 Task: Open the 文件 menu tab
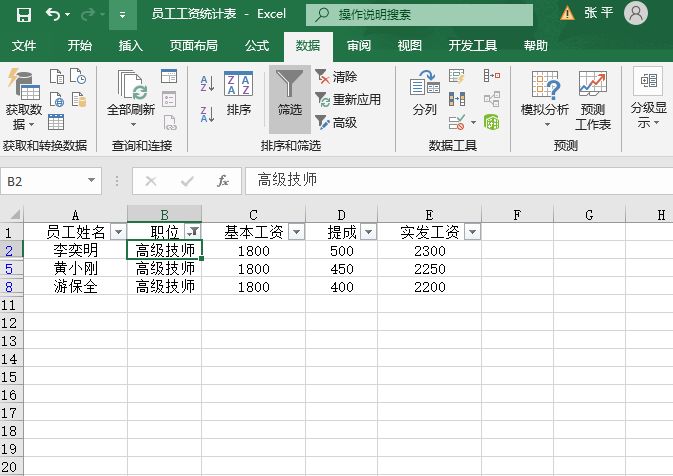(24, 45)
